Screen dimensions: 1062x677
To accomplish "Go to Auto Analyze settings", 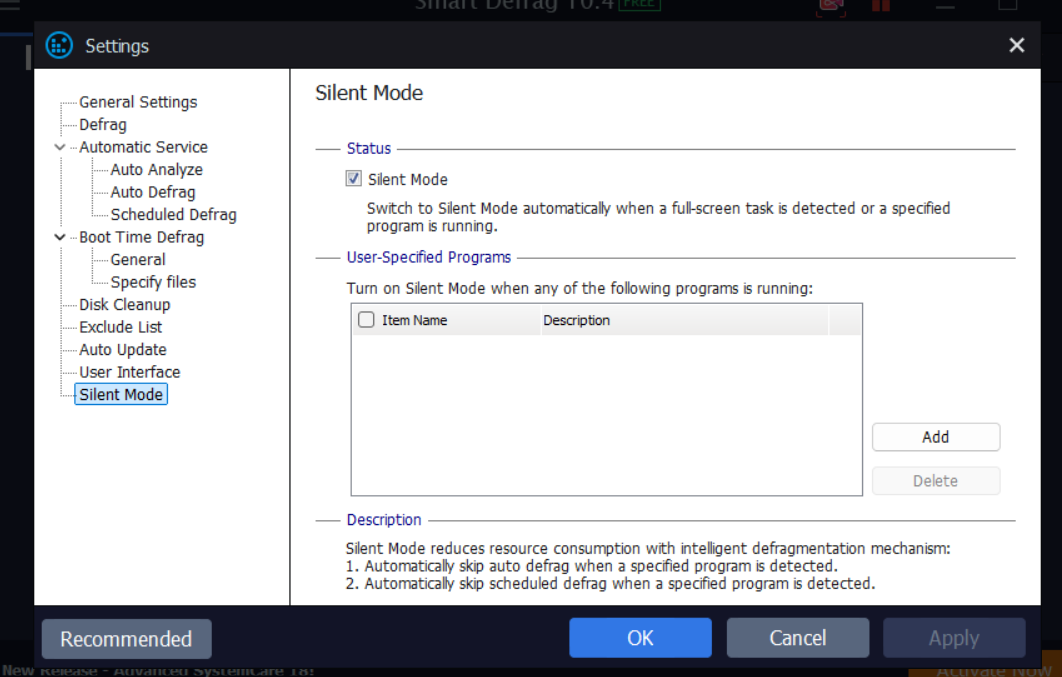I will click(156, 170).
